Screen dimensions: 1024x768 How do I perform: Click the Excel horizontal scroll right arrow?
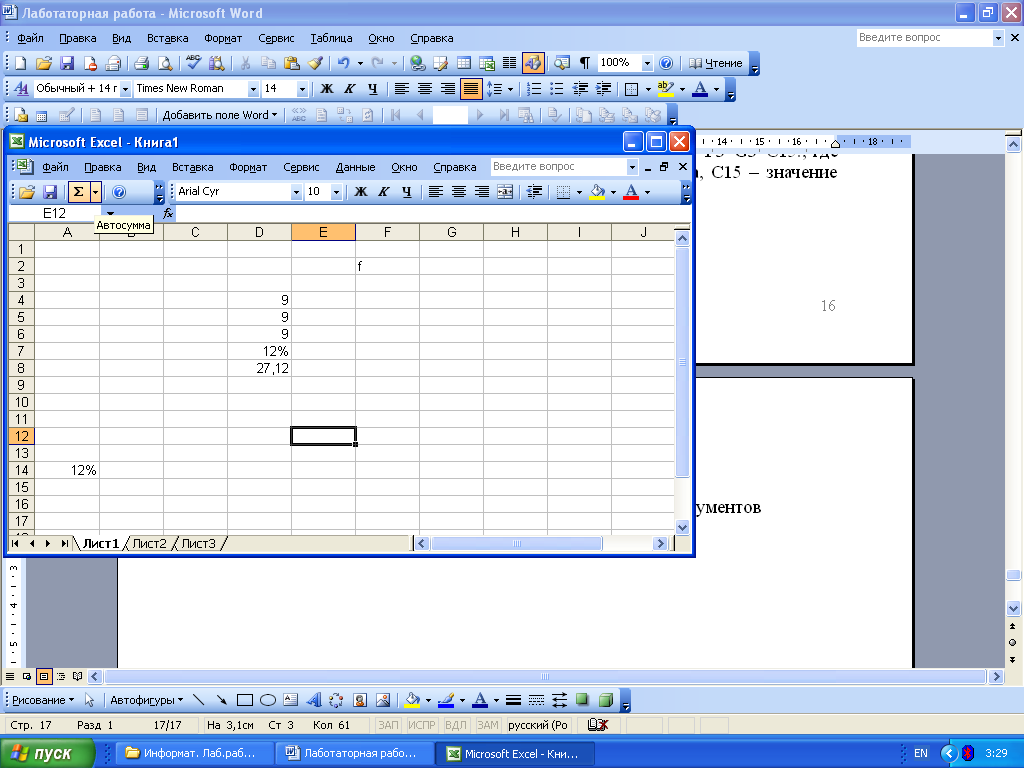(660, 543)
